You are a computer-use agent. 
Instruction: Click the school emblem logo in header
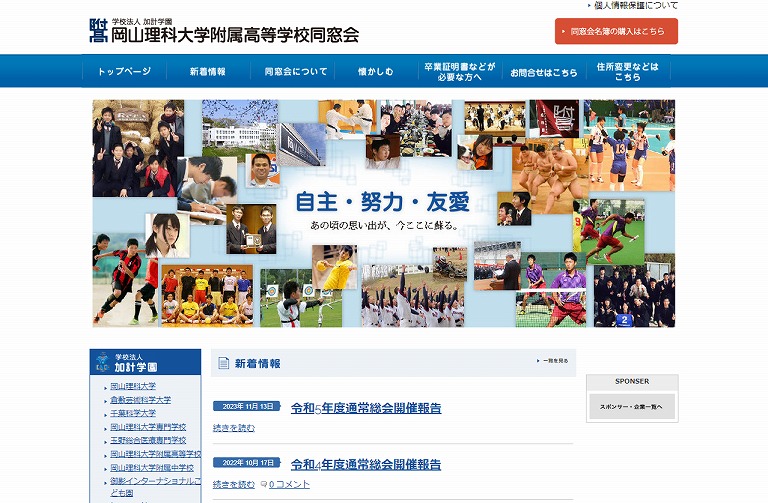tap(98, 30)
